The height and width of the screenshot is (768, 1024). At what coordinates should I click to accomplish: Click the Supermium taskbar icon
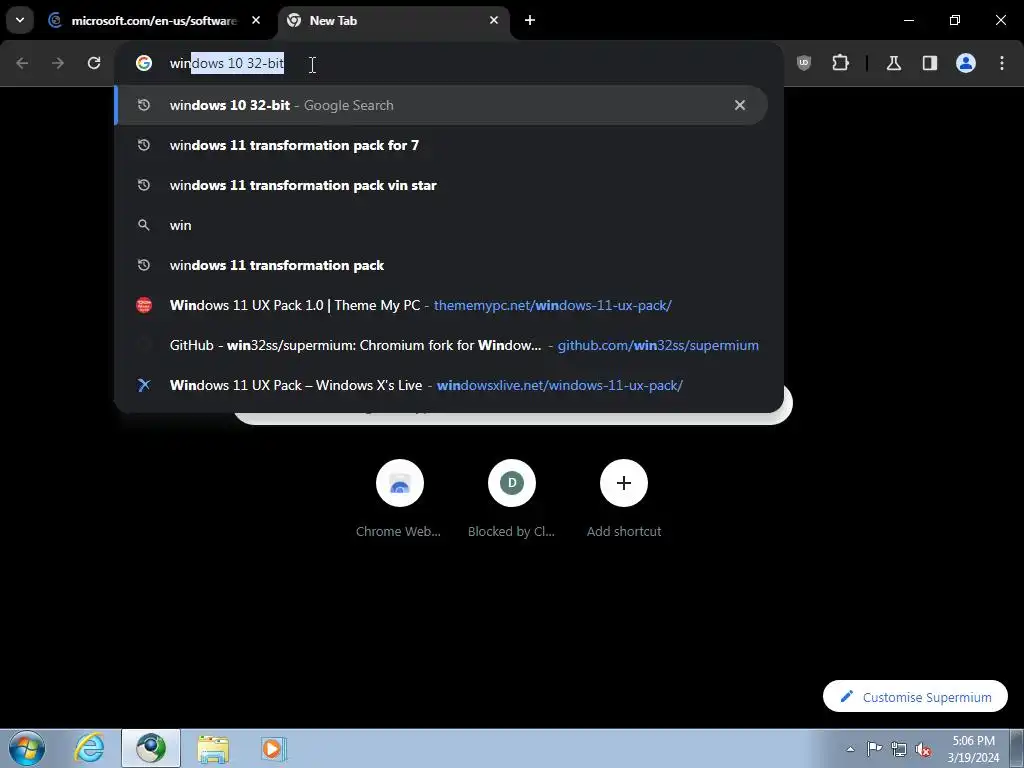click(151, 748)
